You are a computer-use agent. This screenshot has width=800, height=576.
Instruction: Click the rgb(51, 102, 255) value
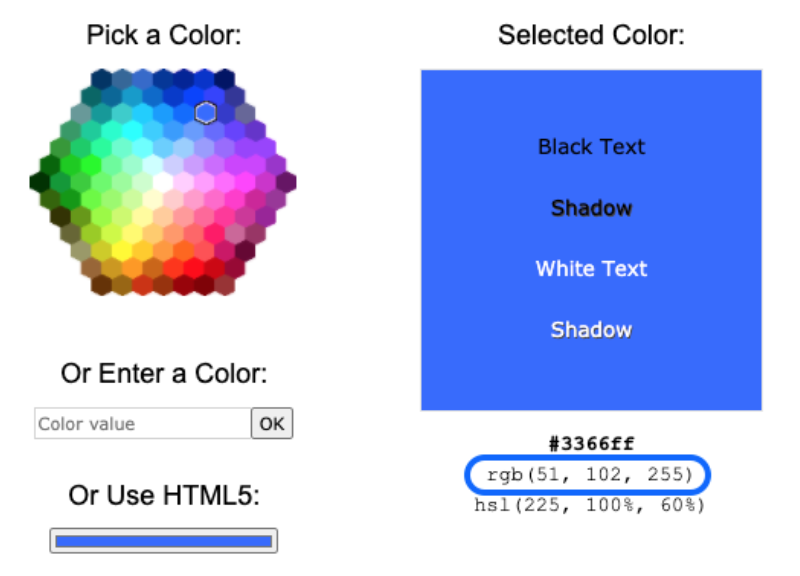589,474
